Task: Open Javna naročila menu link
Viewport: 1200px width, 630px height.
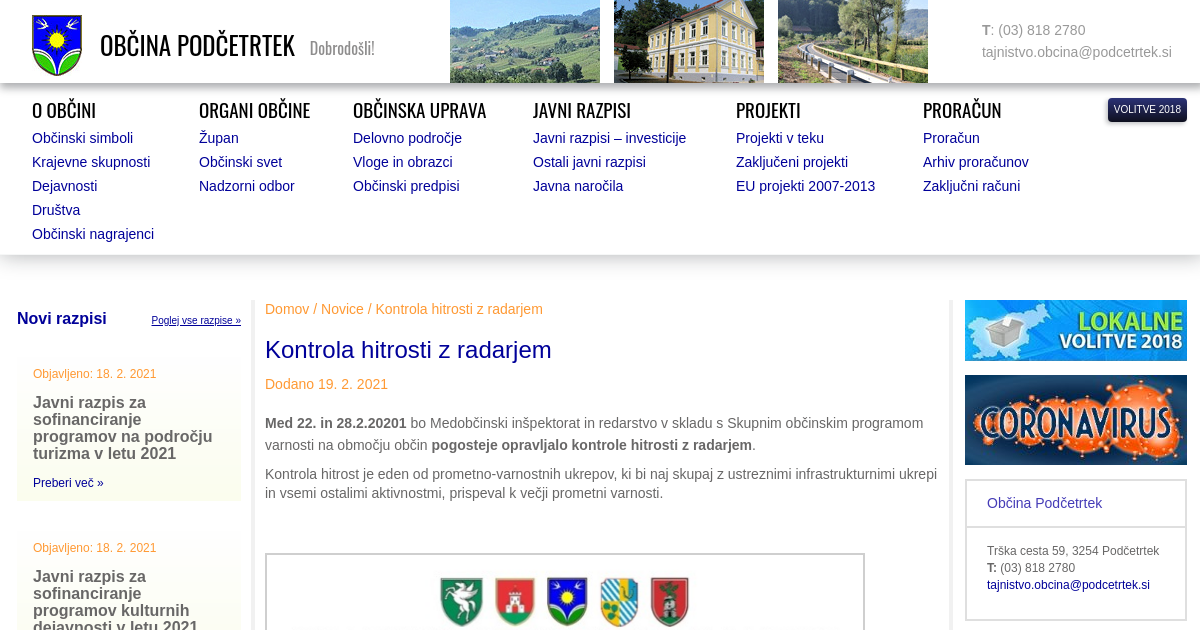Action: [577, 186]
